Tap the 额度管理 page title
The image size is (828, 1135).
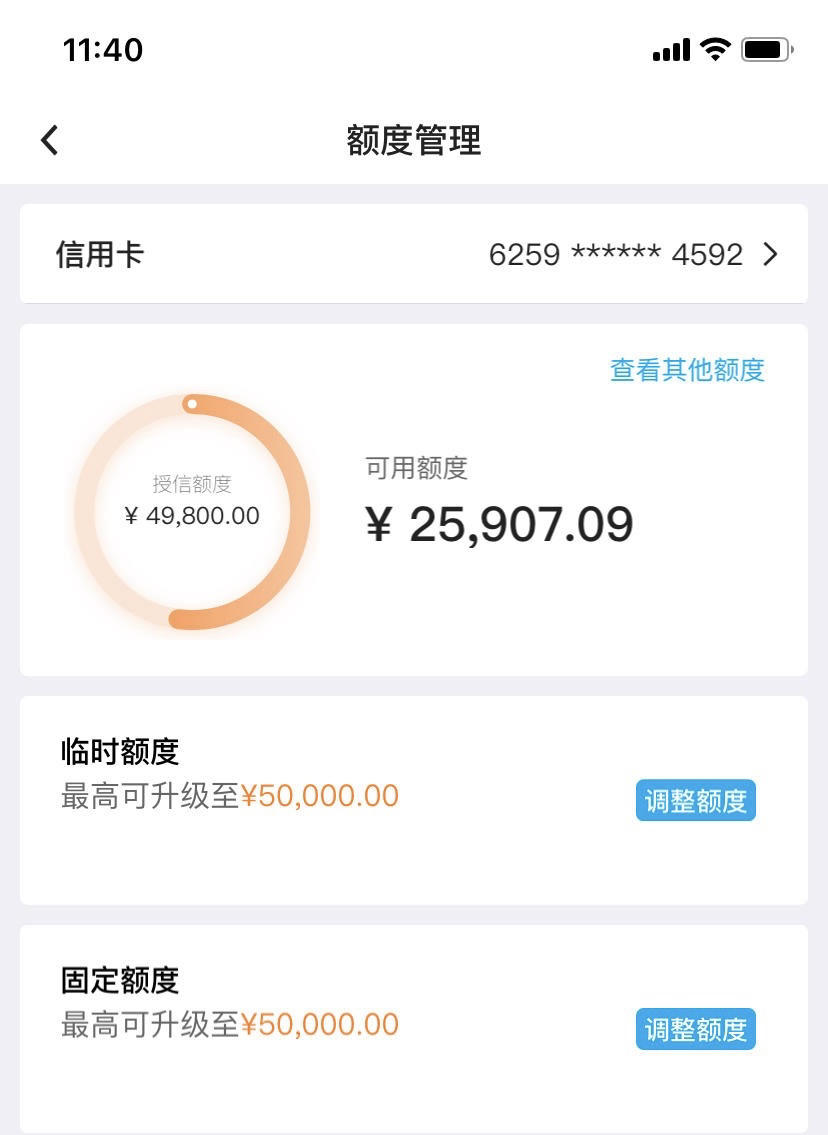pos(414,140)
